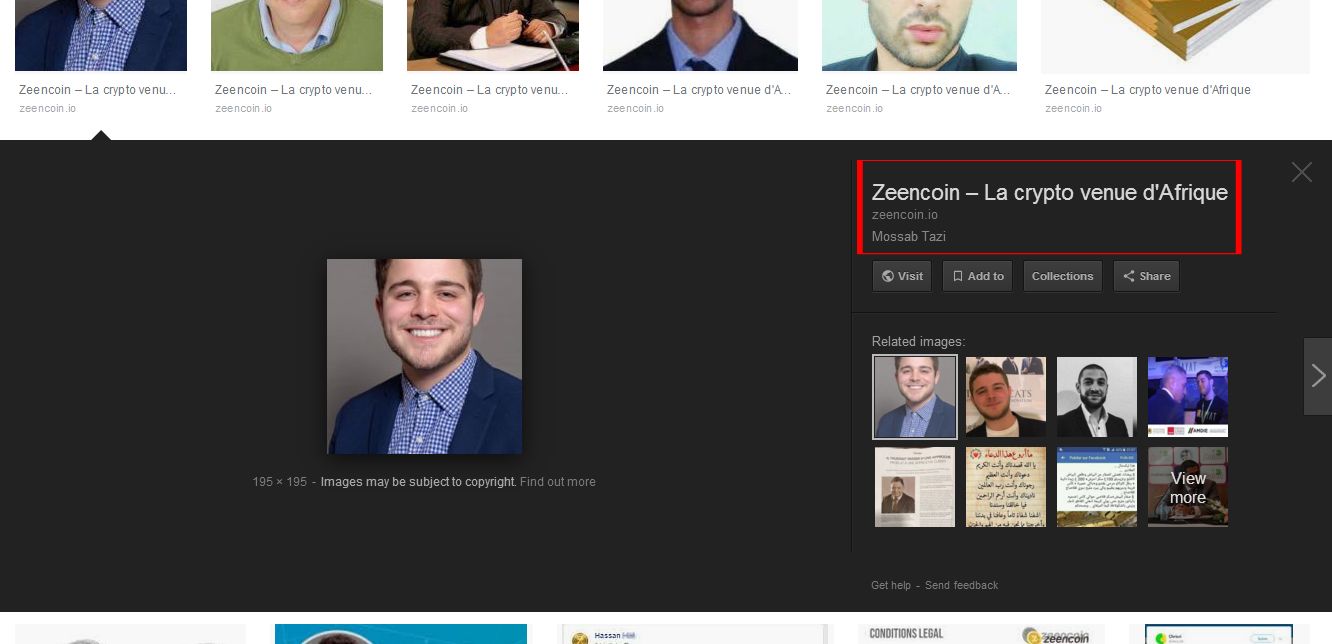Viewport: 1332px width, 644px height.
Task: Open the Zeencoin – La crypto venue d'Afrique title in the preview panel
Action: click(1049, 192)
